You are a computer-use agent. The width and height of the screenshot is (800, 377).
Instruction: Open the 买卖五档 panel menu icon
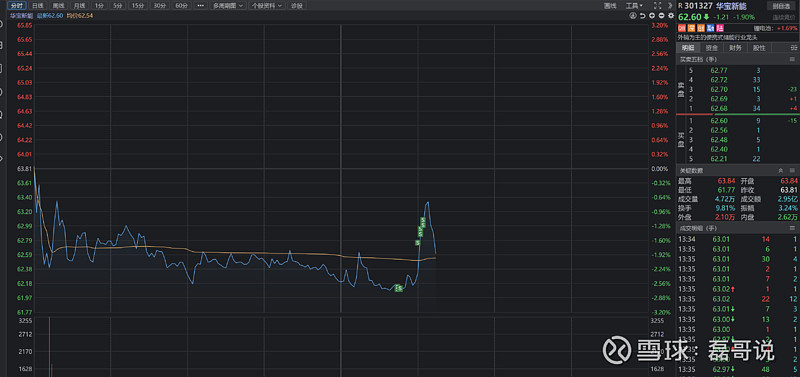pyautogui.click(x=792, y=59)
